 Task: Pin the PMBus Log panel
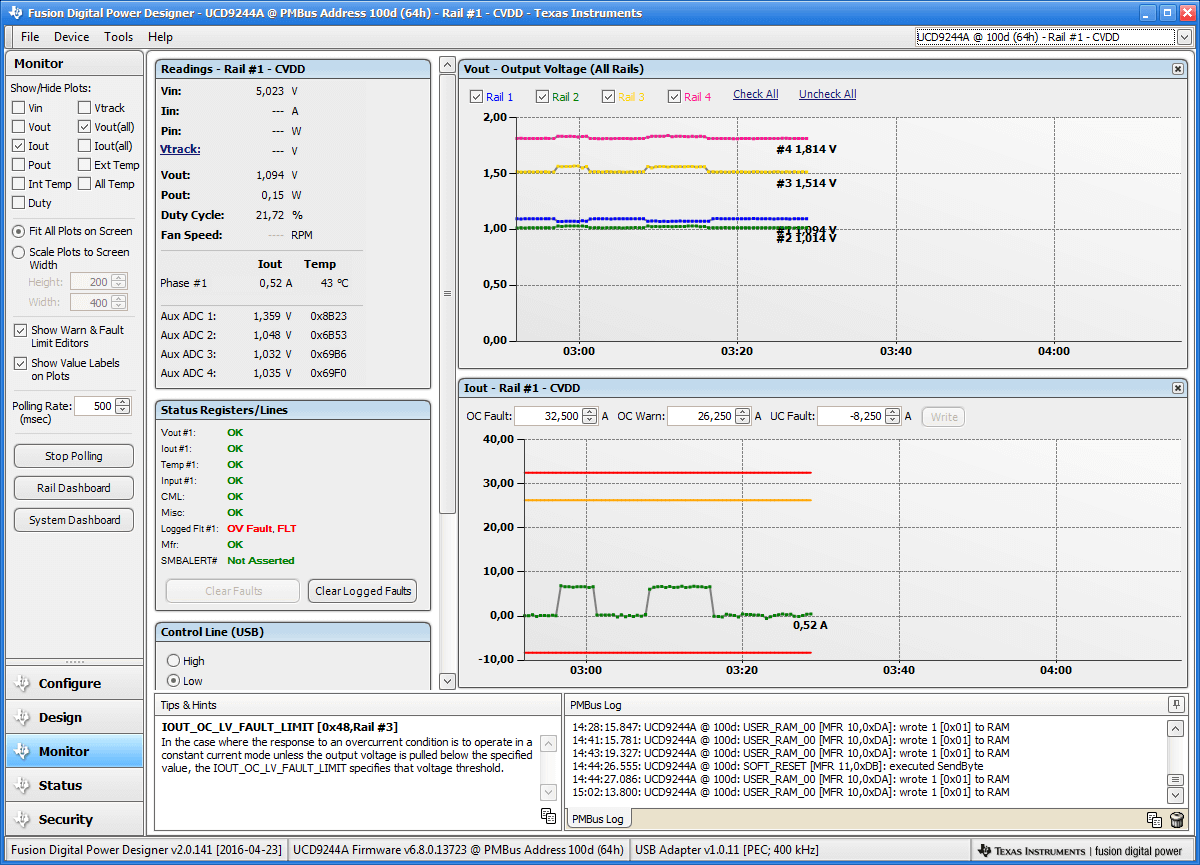pyautogui.click(x=1176, y=704)
